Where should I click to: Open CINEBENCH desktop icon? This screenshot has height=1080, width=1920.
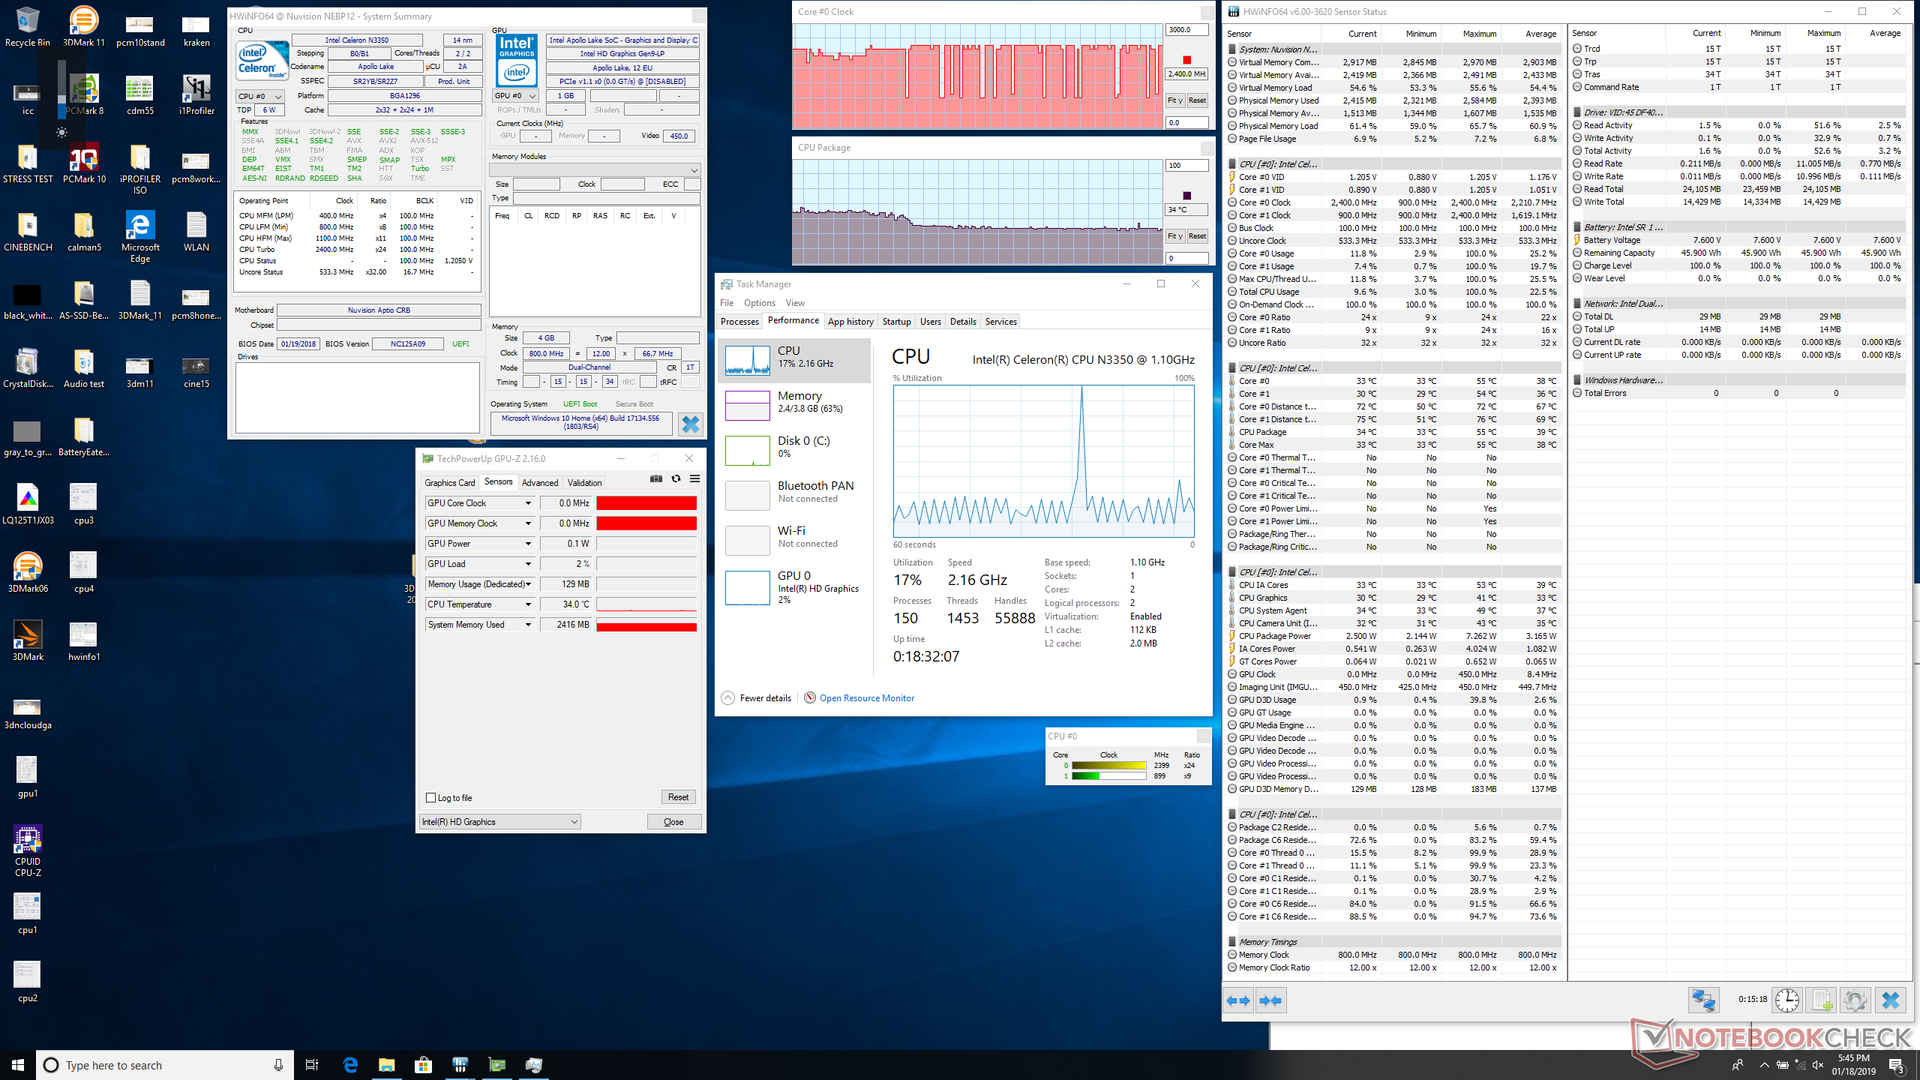coord(28,232)
